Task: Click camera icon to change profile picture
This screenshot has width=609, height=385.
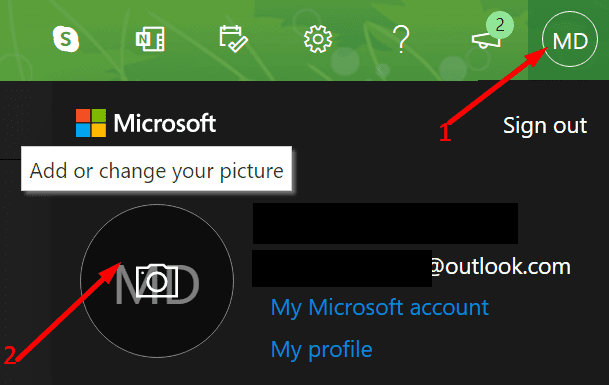Action: click(157, 281)
